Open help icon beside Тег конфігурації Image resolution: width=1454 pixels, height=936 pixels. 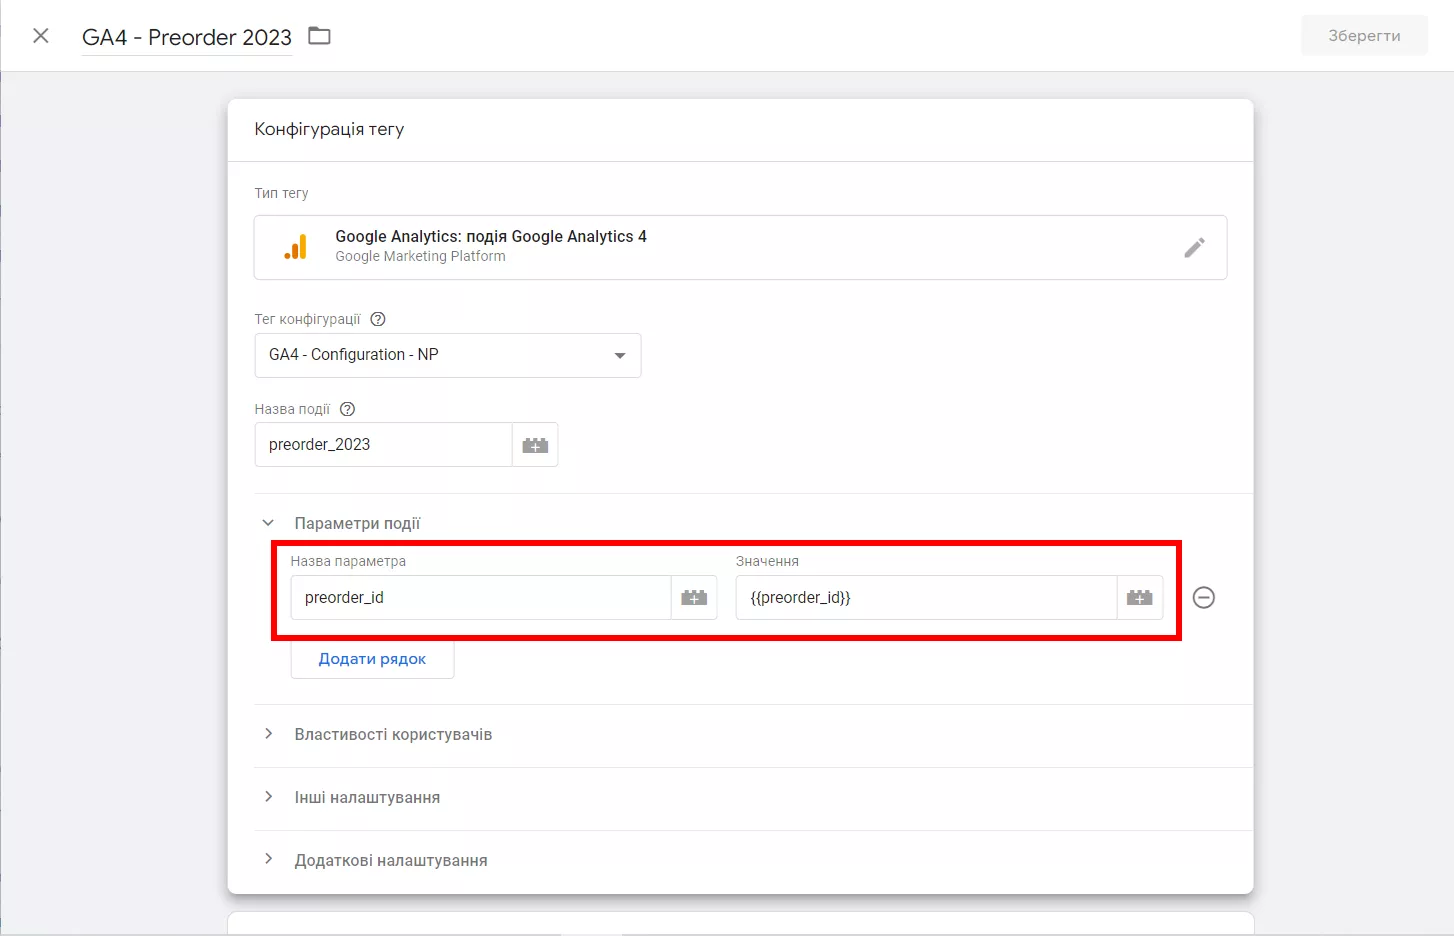(x=378, y=319)
